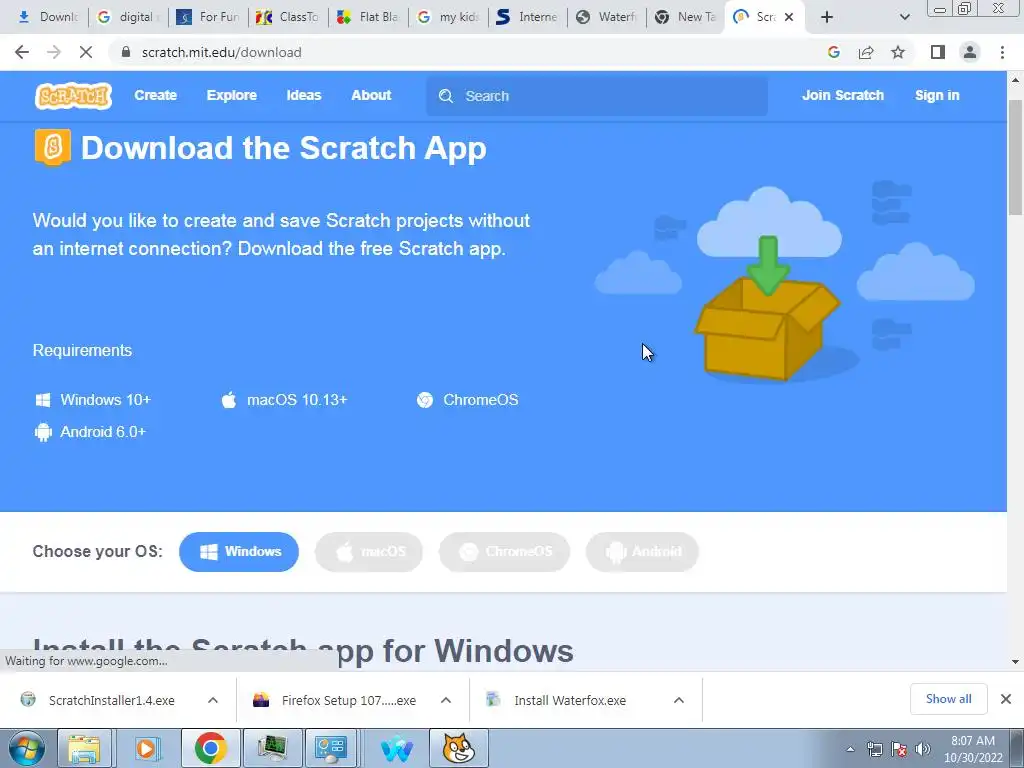Open the Ideas page

coord(304,95)
